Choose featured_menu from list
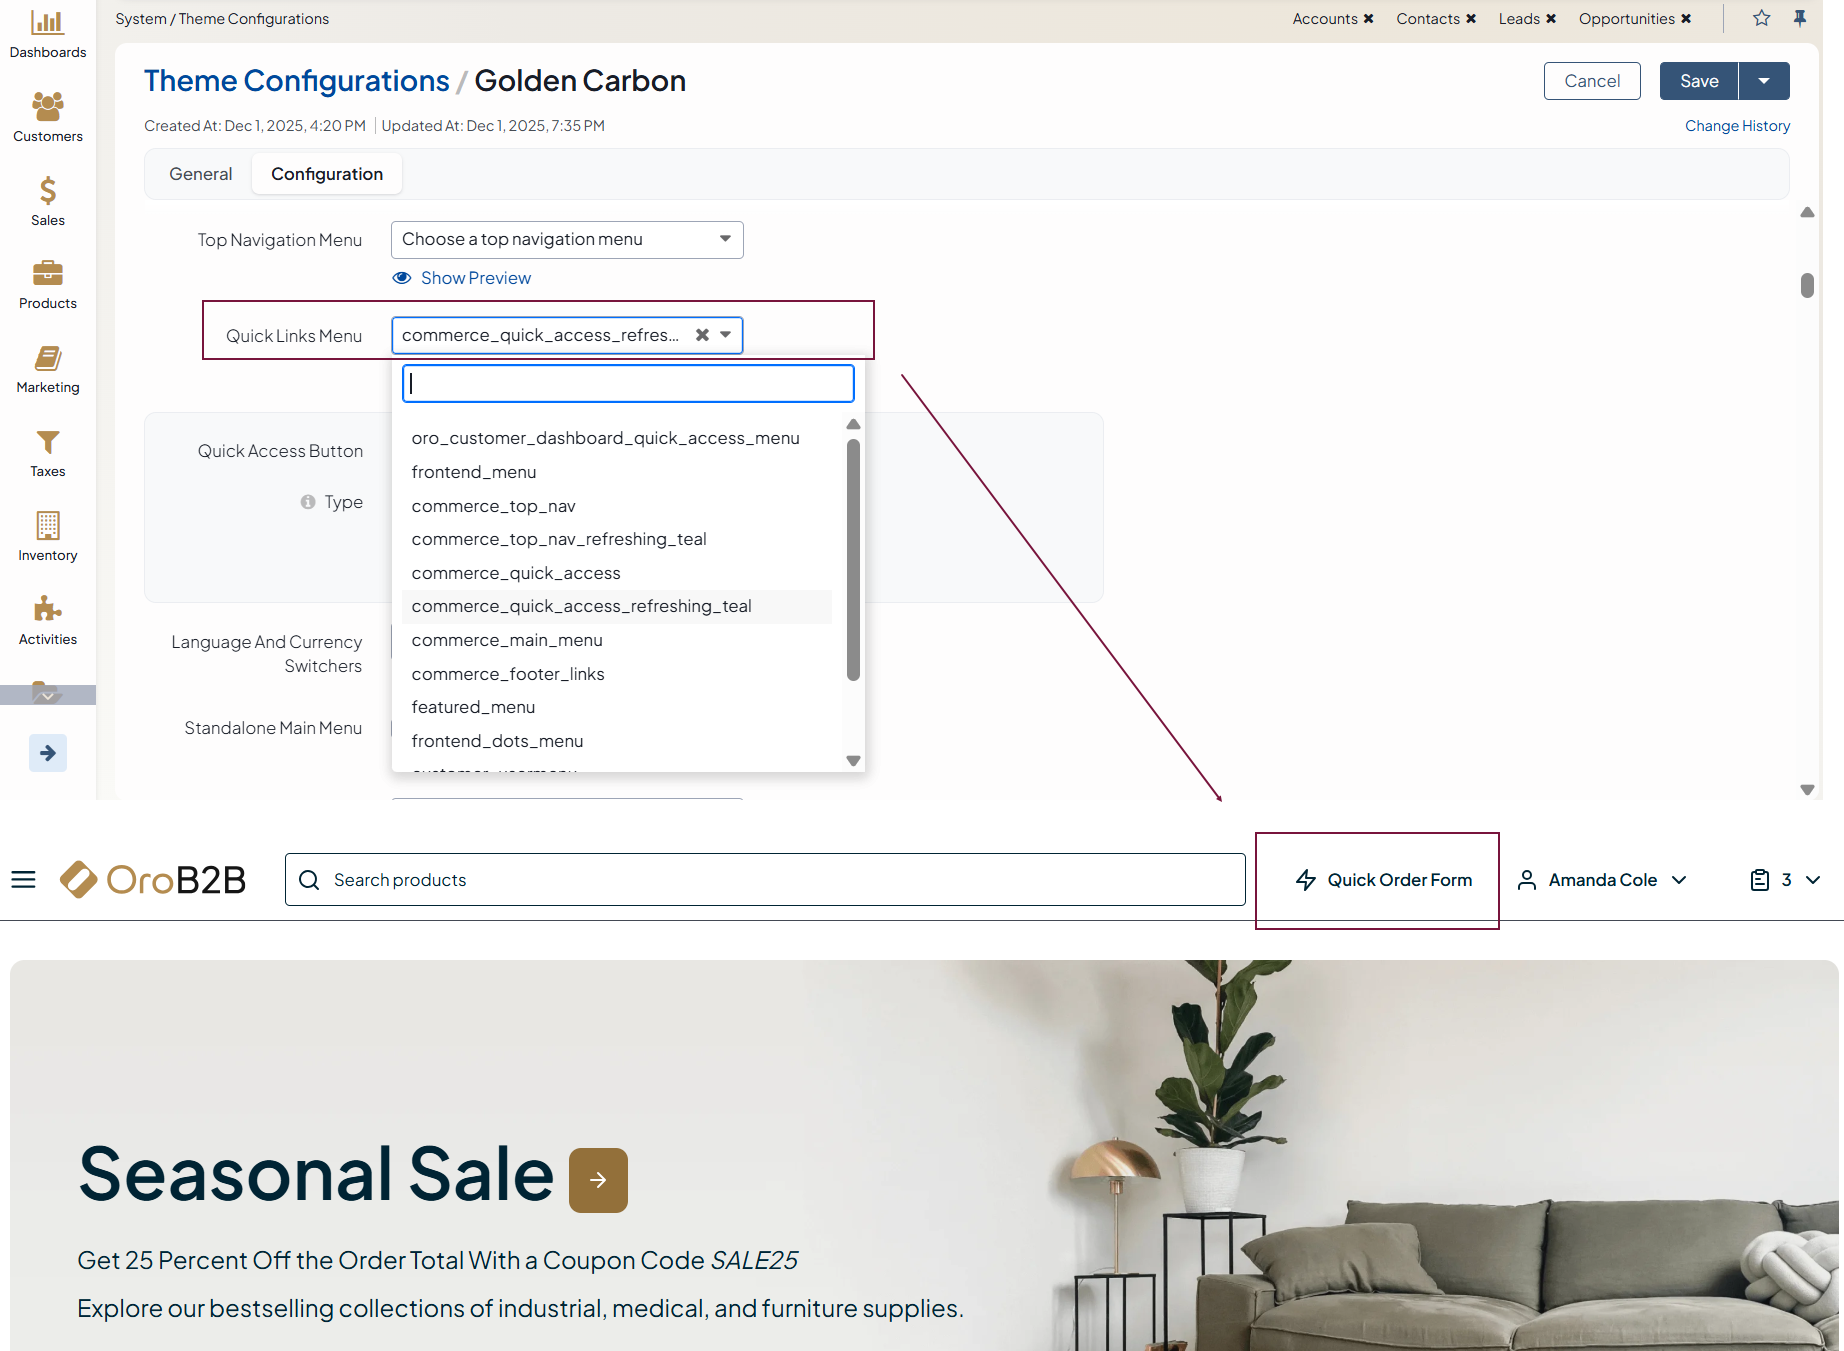1844x1351 pixels. point(473,707)
